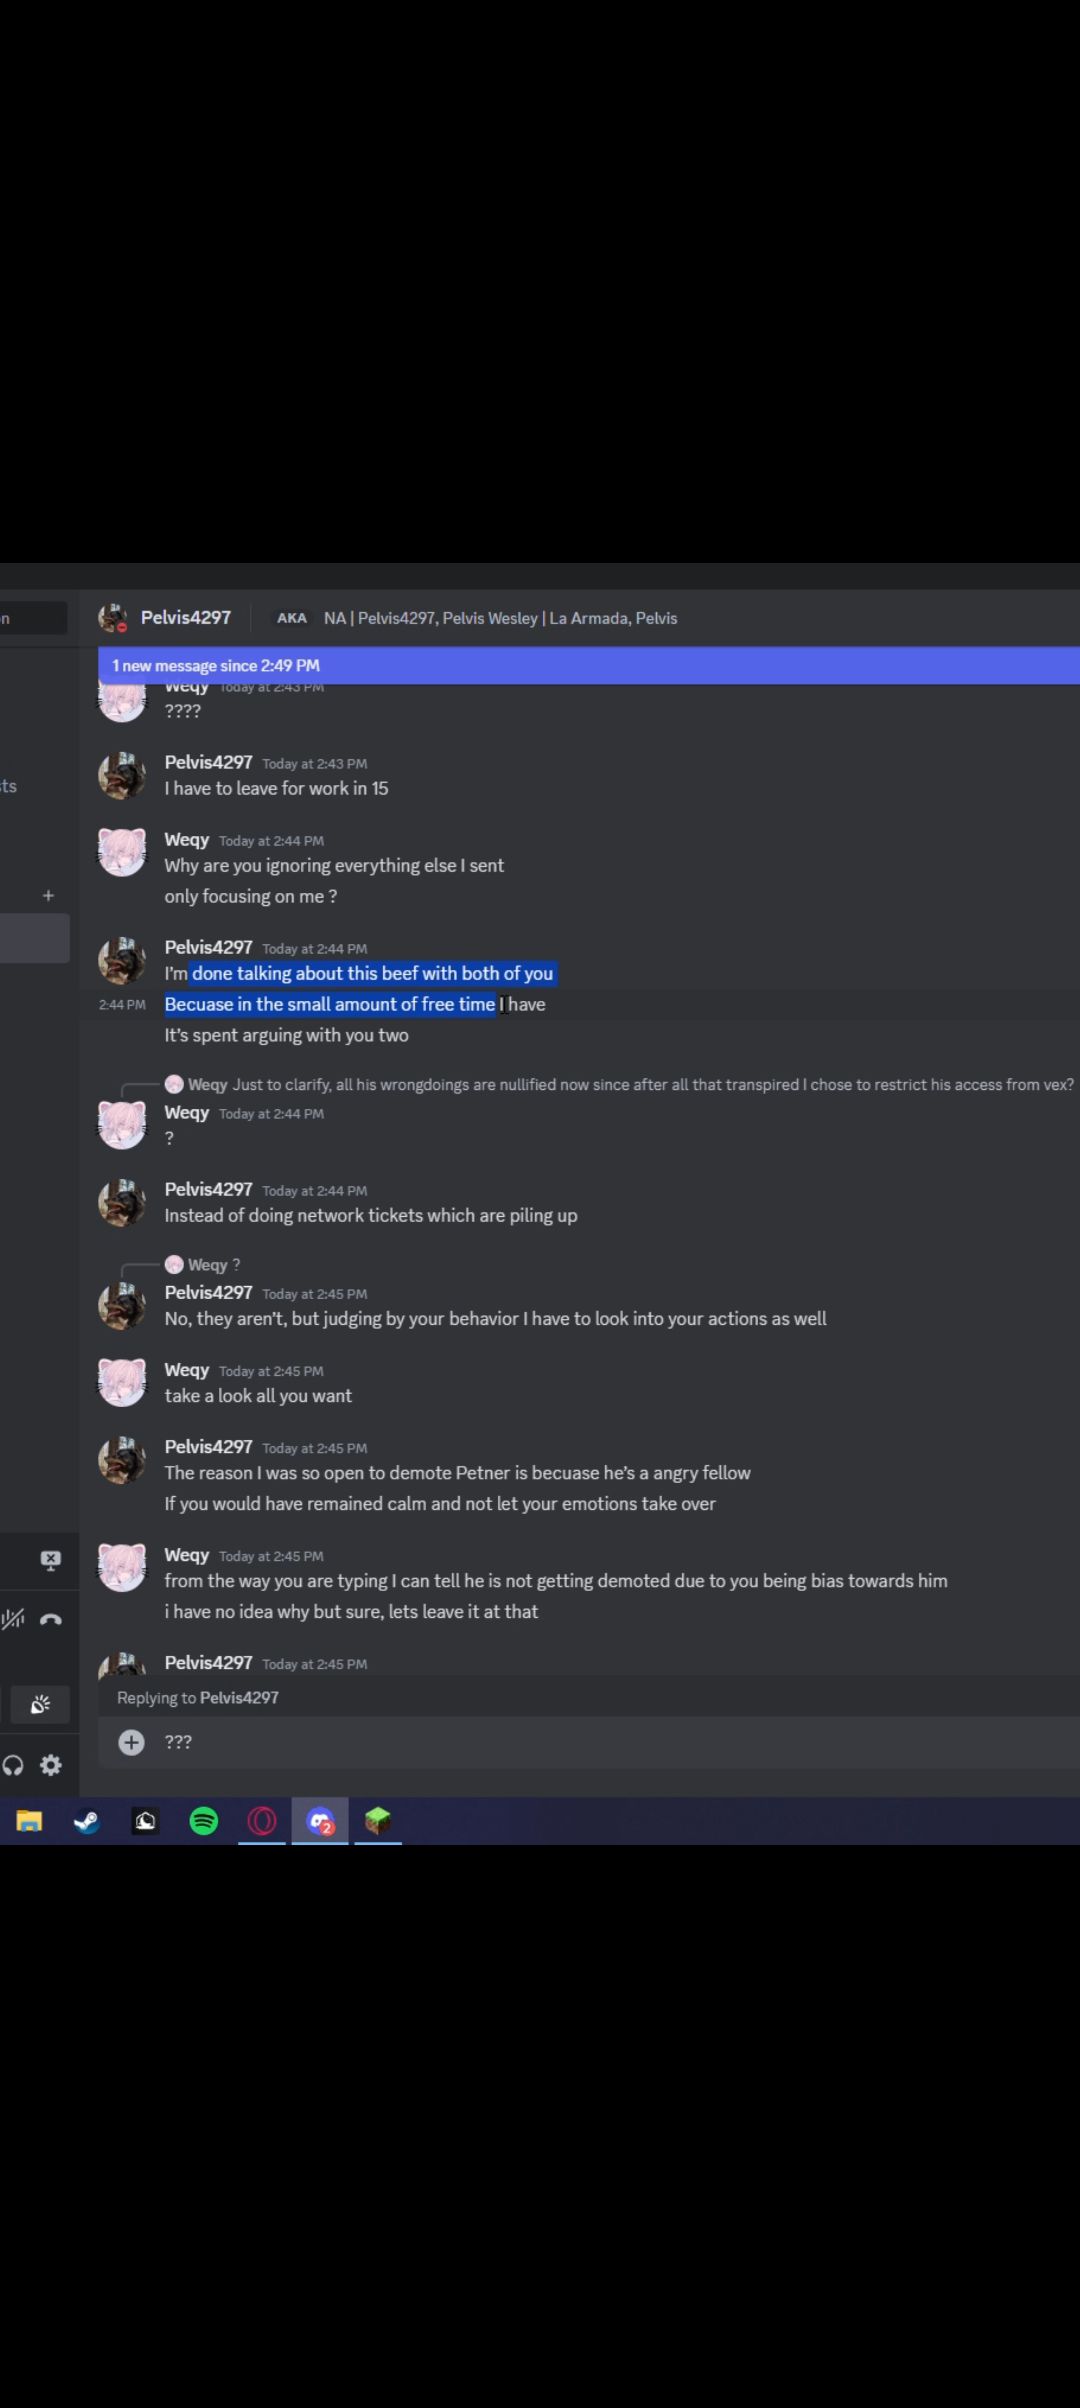Open Pelvis4297 avatar in the chat header
The width and height of the screenshot is (1080, 2408).
click(x=112, y=618)
